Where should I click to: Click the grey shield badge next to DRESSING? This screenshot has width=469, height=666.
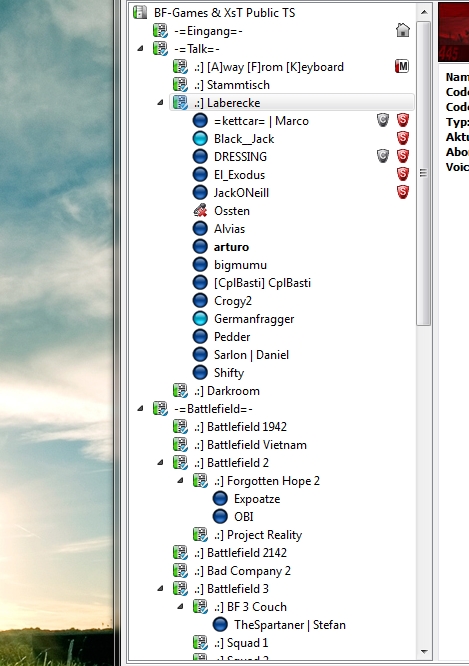click(383, 156)
